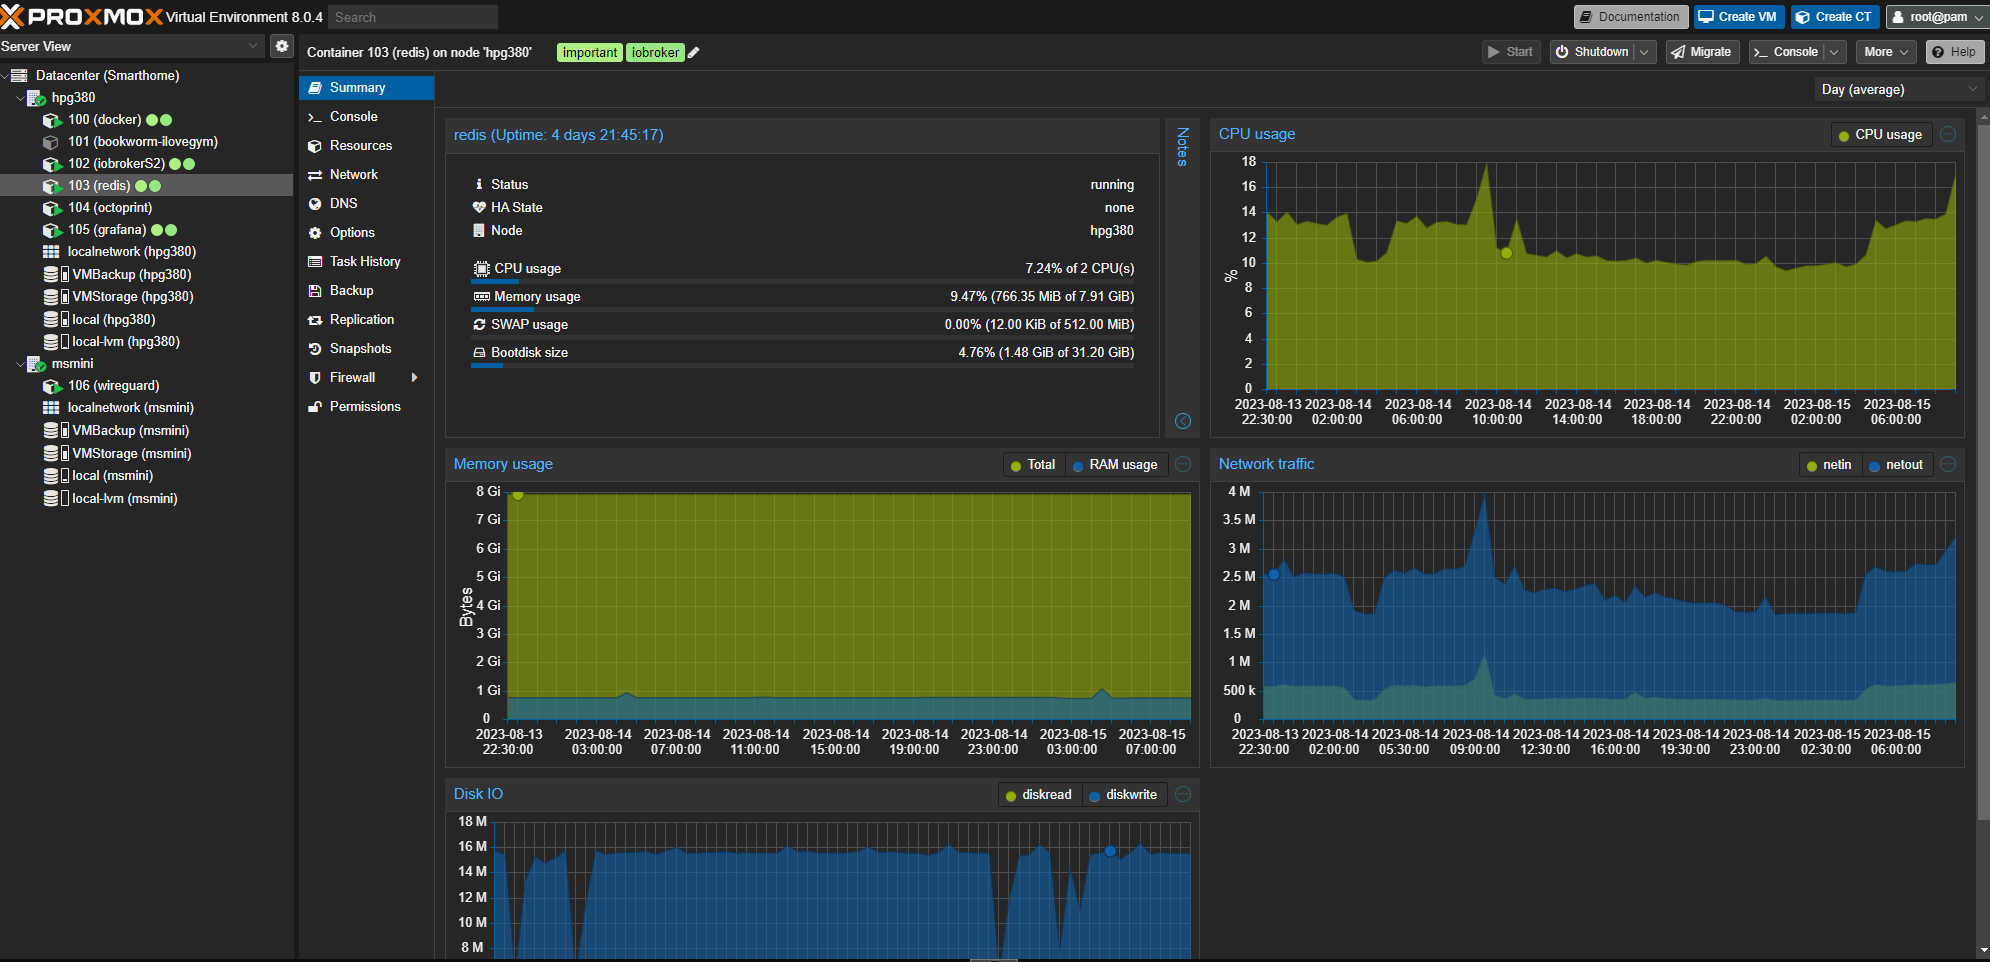Viewport: 1990px width, 962px height.
Task: Select VMBackup (hpg380) storage icon
Action: (x=51, y=274)
